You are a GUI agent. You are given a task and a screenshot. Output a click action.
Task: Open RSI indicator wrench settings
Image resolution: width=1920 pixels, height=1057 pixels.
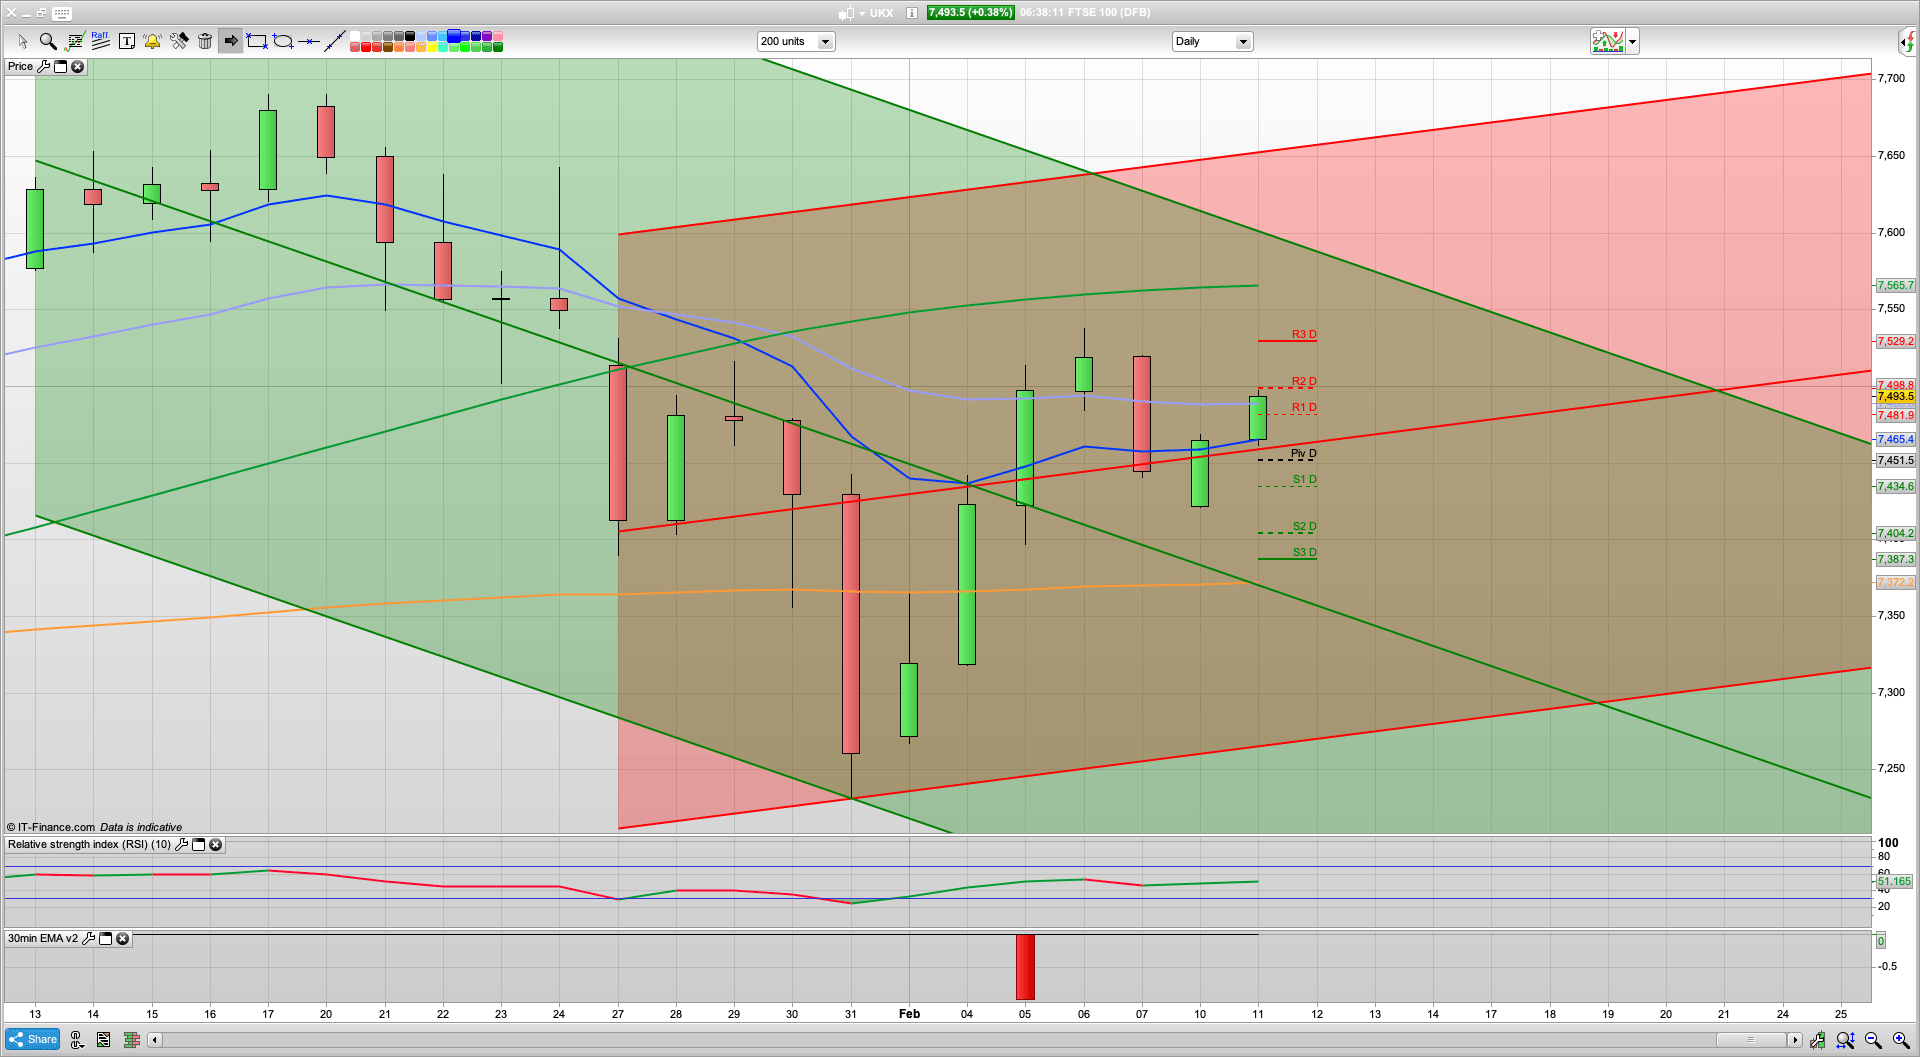[181, 845]
